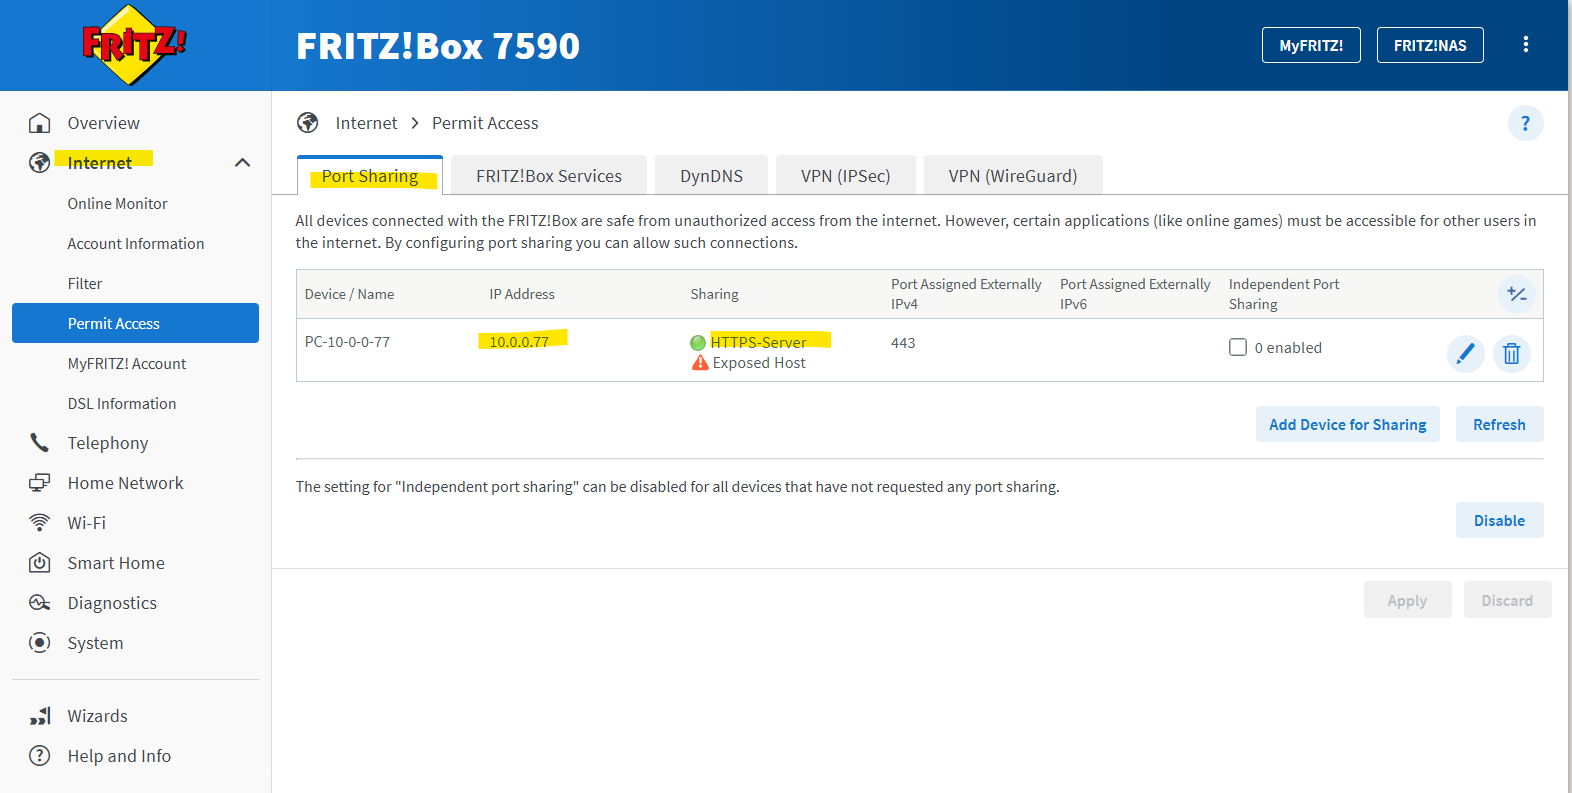
Task: Click the Exposed Host label
Action: point(759,363)
